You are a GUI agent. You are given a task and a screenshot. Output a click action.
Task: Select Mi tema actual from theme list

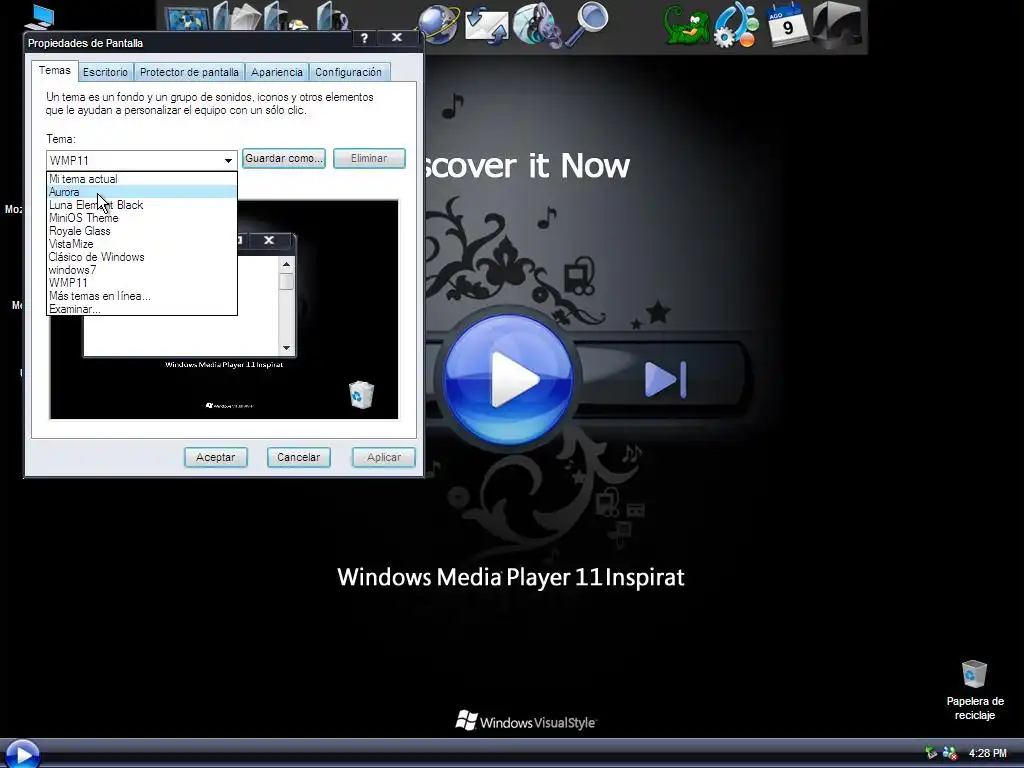(x=142, y=179)
